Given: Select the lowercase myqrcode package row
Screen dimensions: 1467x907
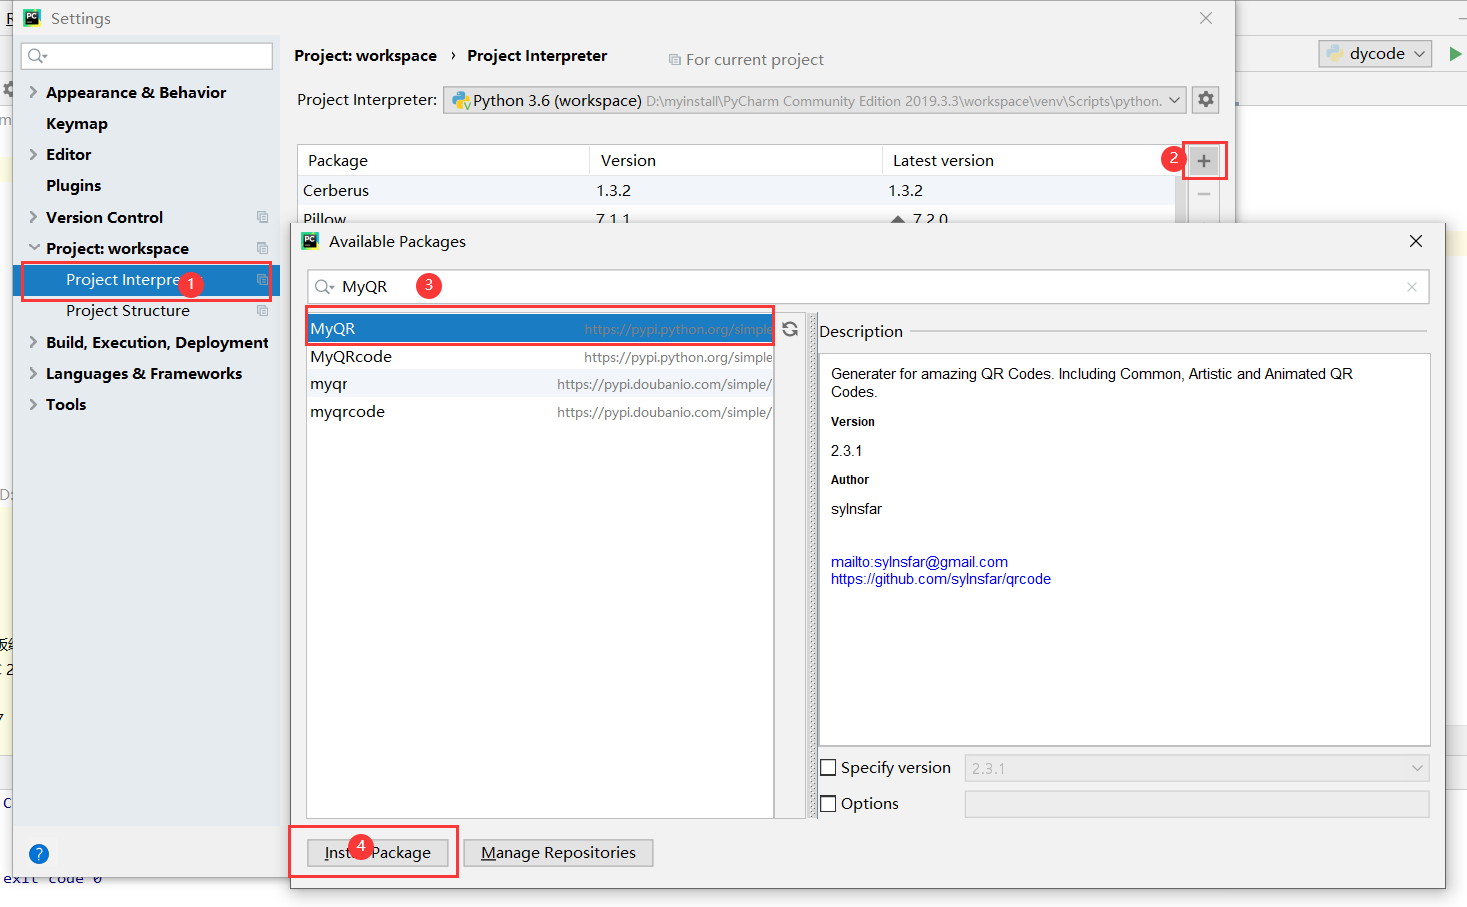Looking at the screenshot, I should click(x=540, y=412).
